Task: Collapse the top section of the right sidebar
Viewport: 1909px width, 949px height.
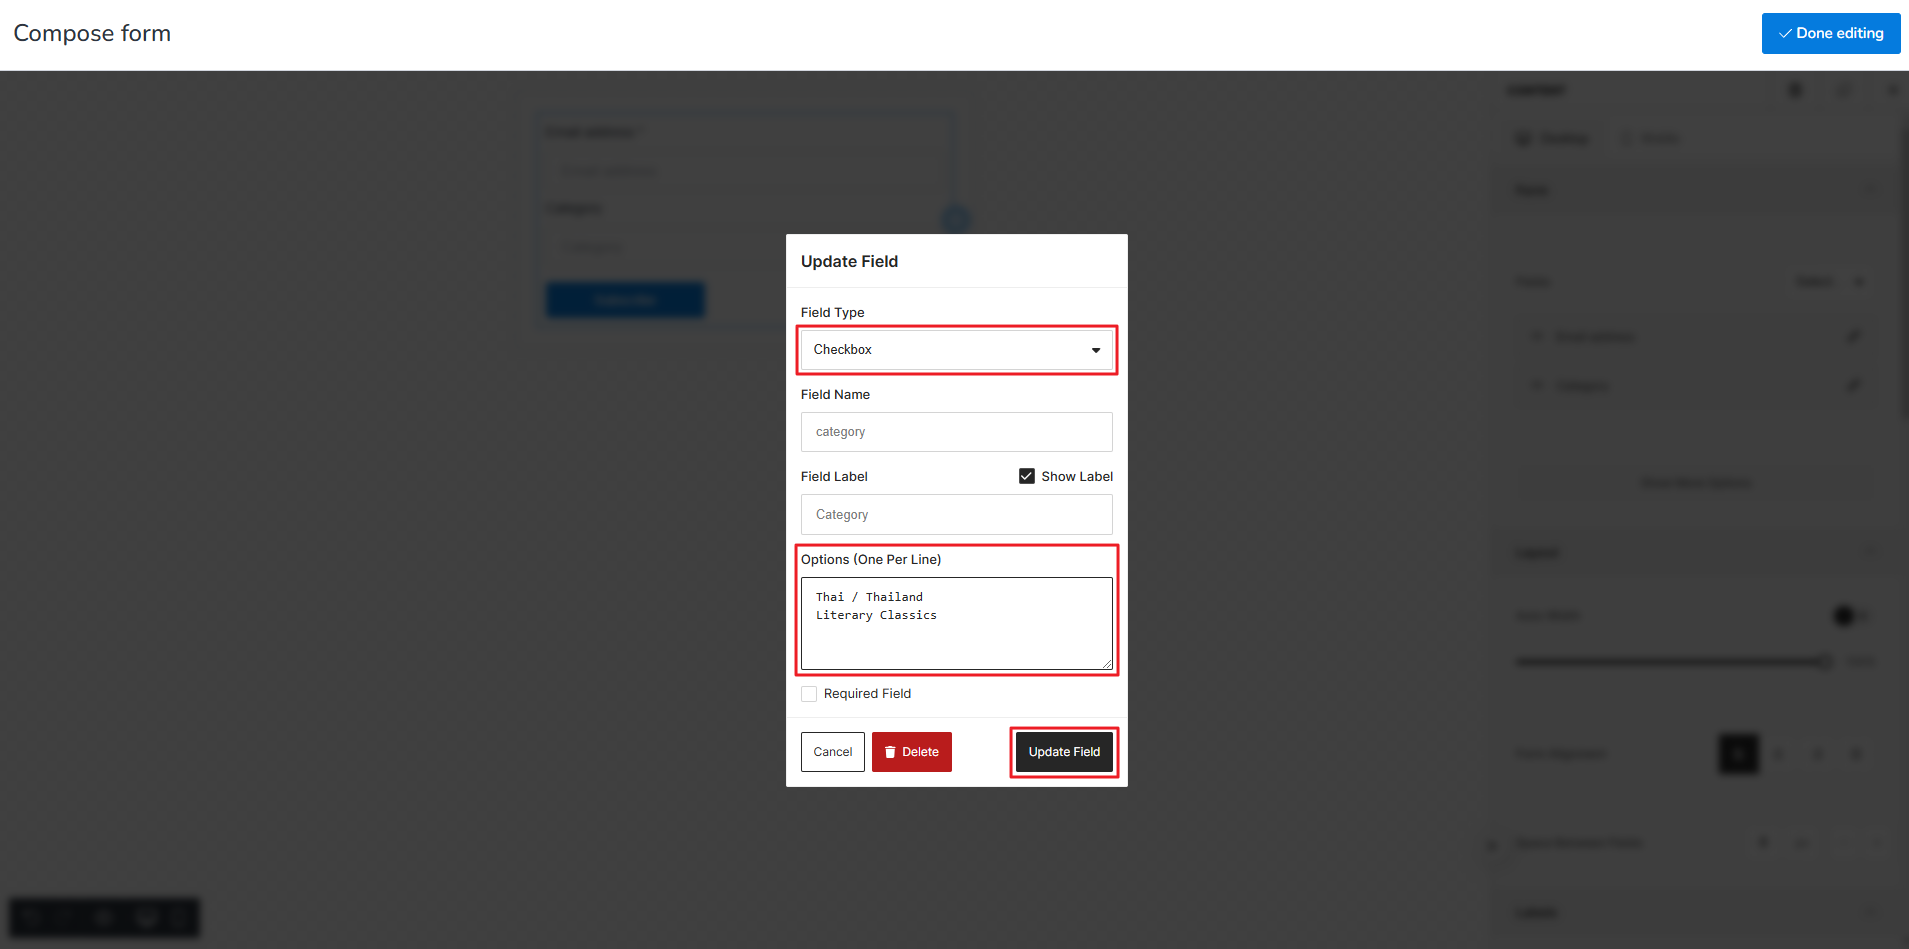Action: click(x=1872, y=189)
